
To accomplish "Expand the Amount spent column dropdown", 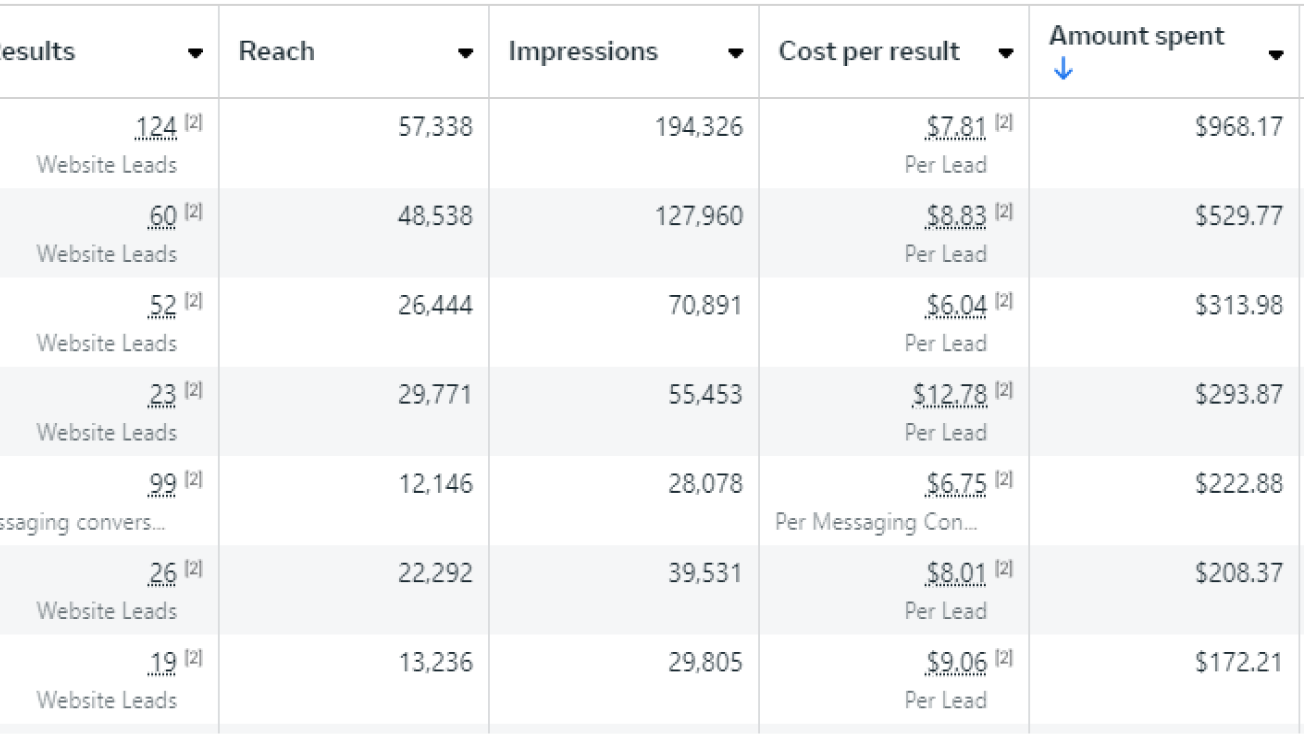I will click(1275, 55).
